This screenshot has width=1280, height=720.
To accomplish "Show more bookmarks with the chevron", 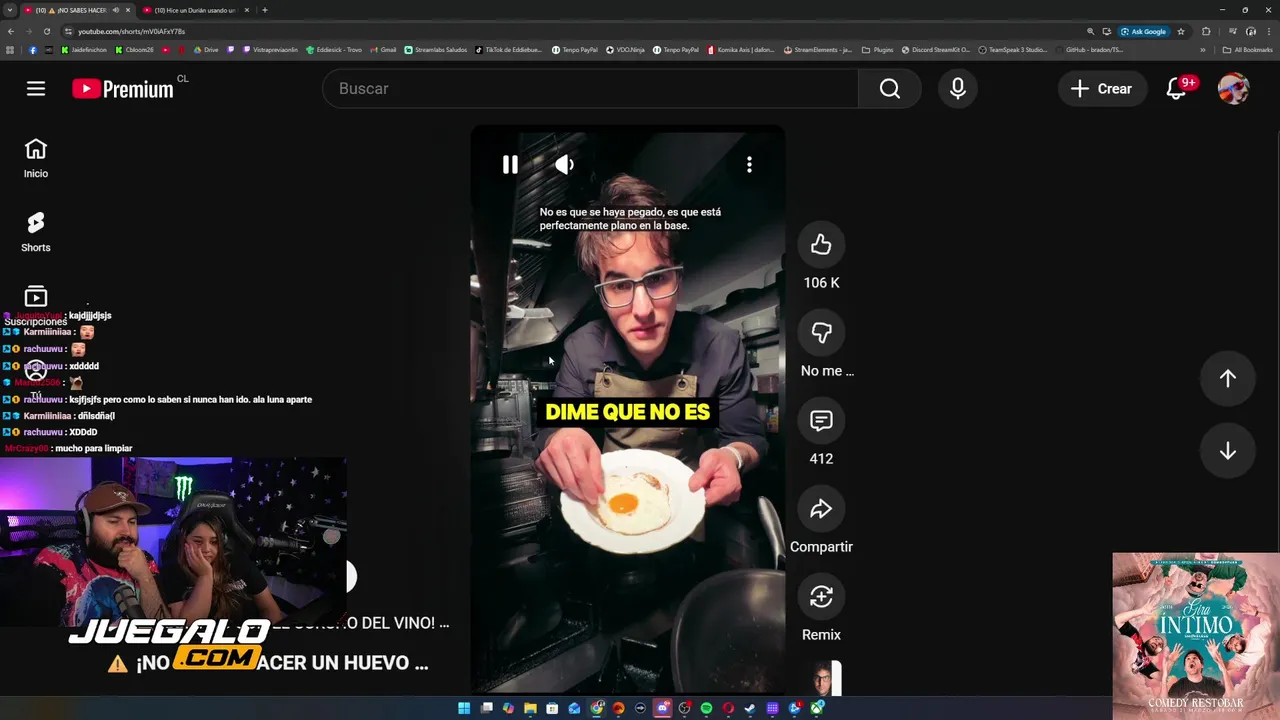I will pos(1203,49).
